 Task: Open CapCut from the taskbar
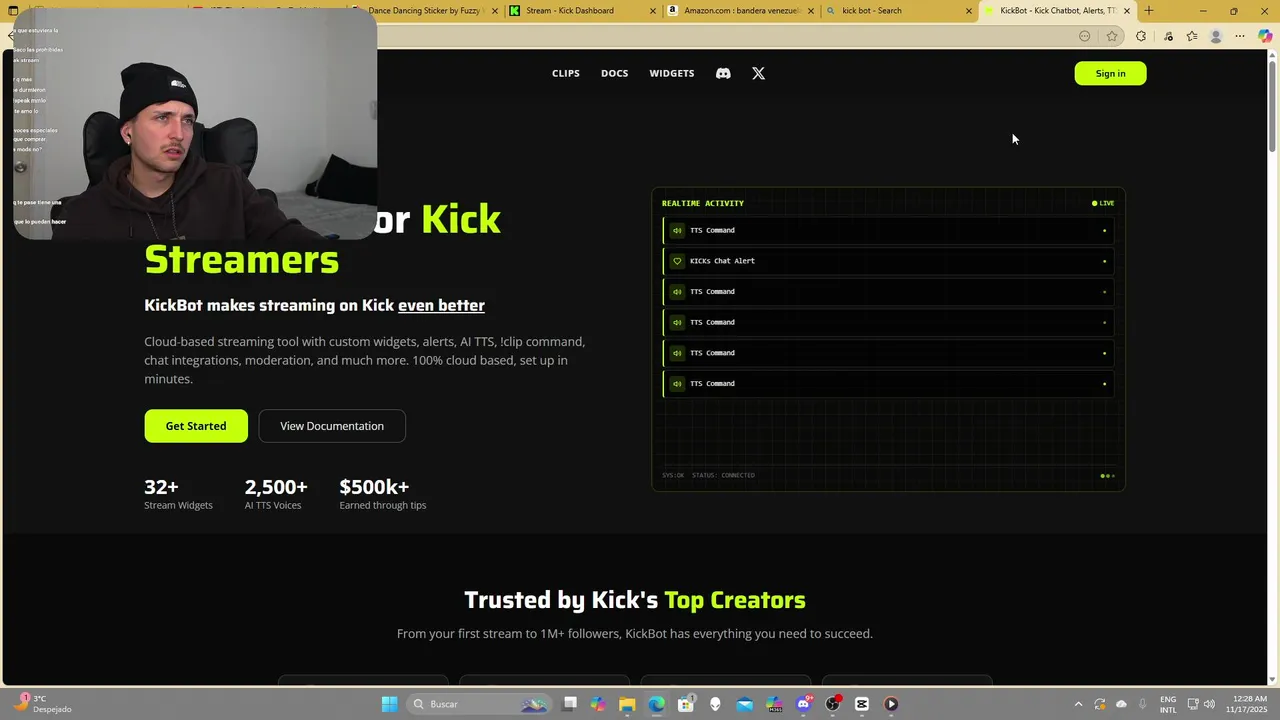(x=862, y=704)
